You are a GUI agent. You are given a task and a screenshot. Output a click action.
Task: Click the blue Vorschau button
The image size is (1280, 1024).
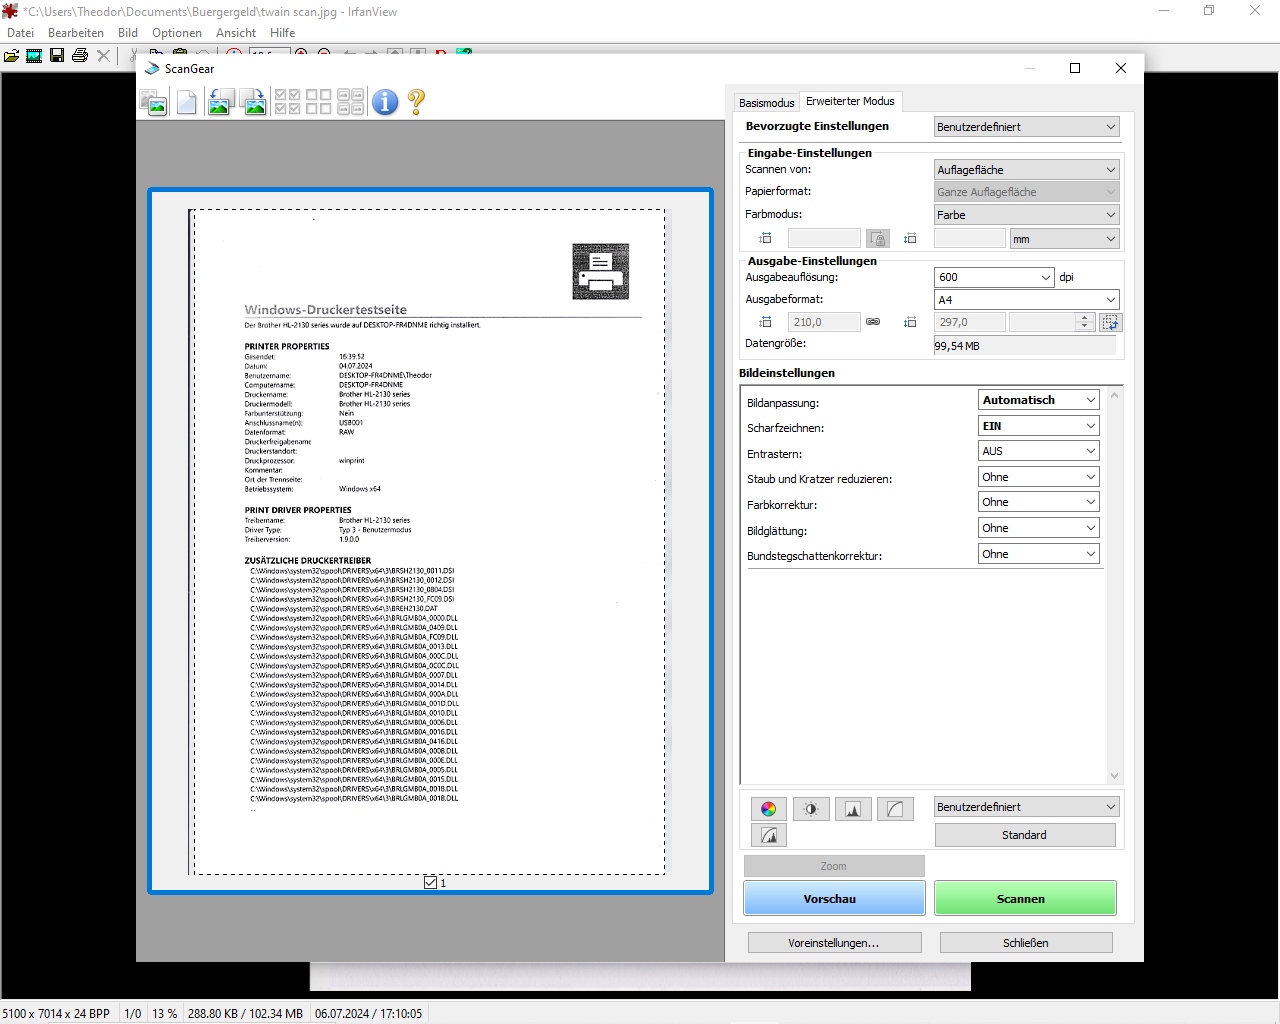(834, 898)
